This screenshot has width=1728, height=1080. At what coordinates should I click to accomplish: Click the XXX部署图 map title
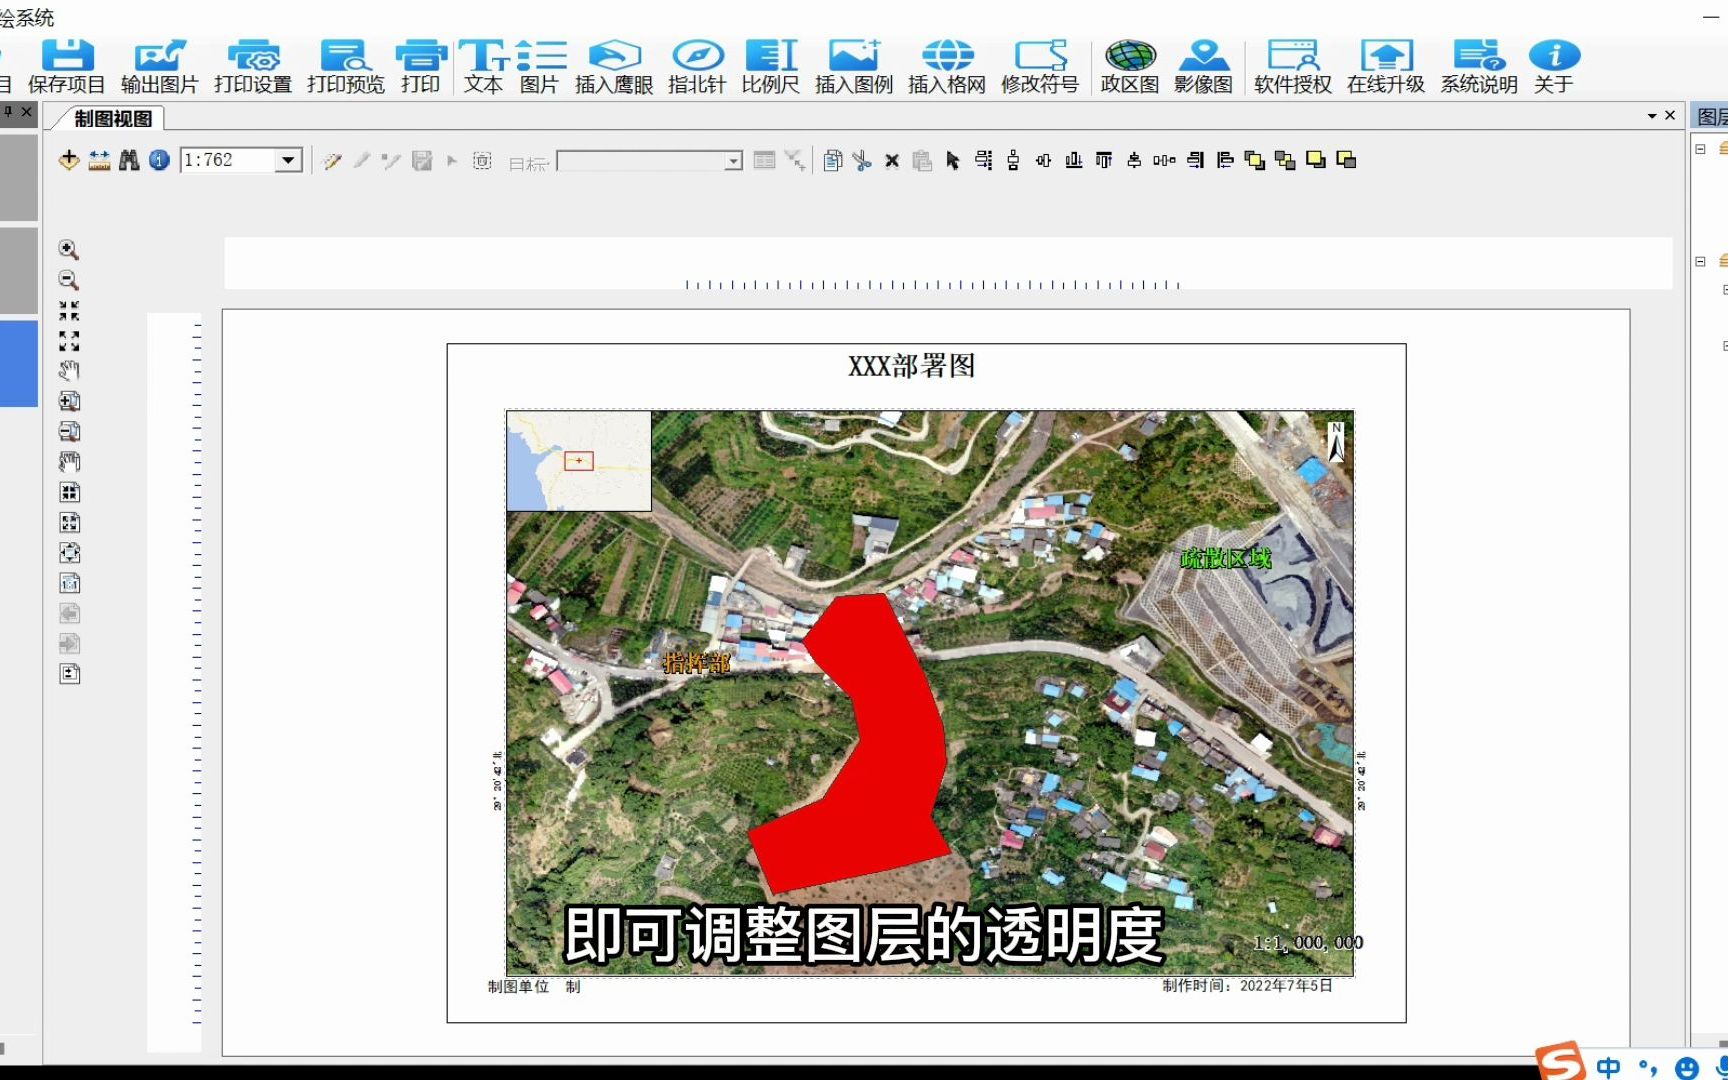pos(911,366)
